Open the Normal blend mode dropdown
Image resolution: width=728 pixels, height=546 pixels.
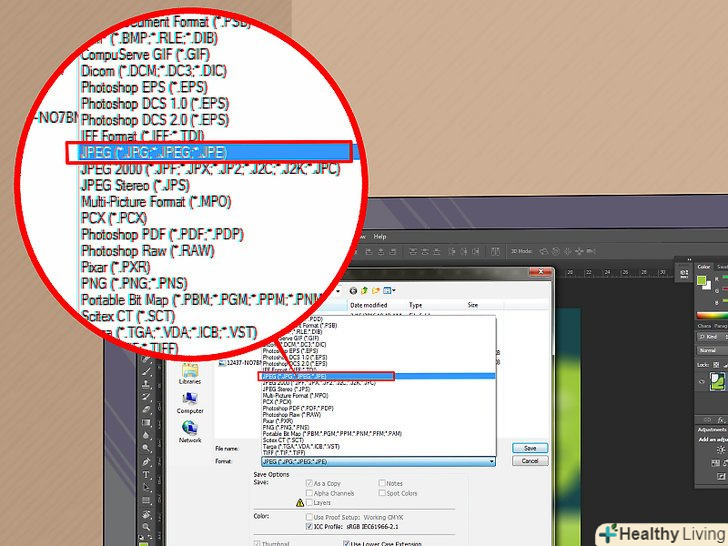click(712, 350)
